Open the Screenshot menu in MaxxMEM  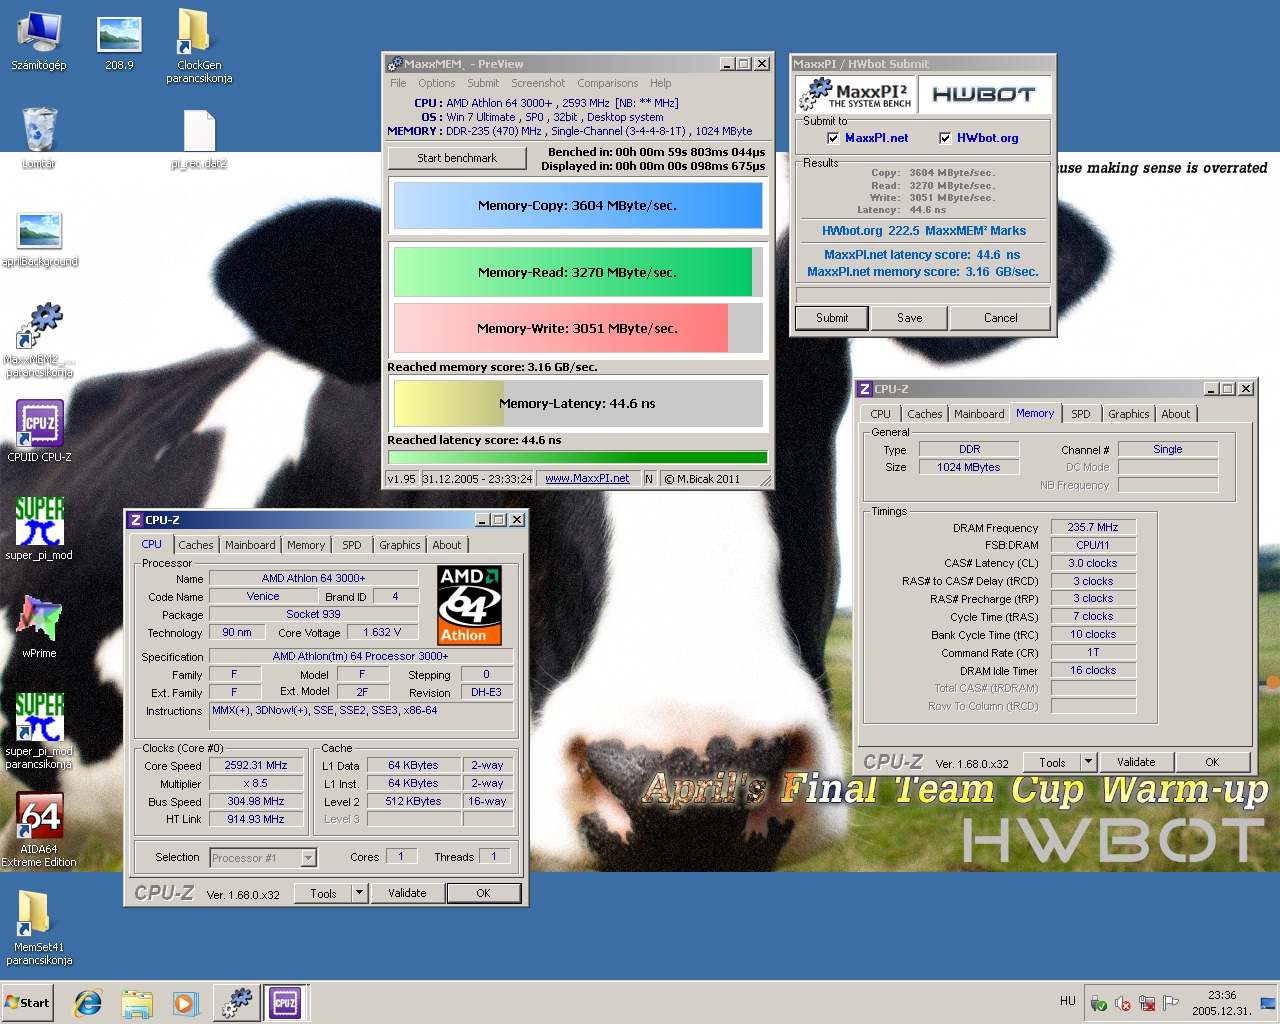[x=538, y=83]
